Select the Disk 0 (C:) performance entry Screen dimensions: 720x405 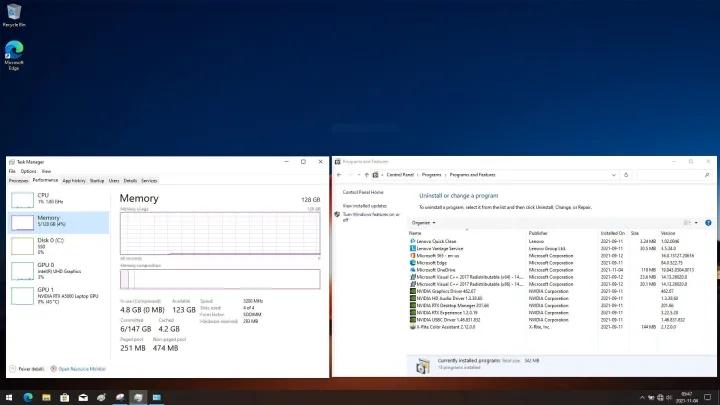59,246
